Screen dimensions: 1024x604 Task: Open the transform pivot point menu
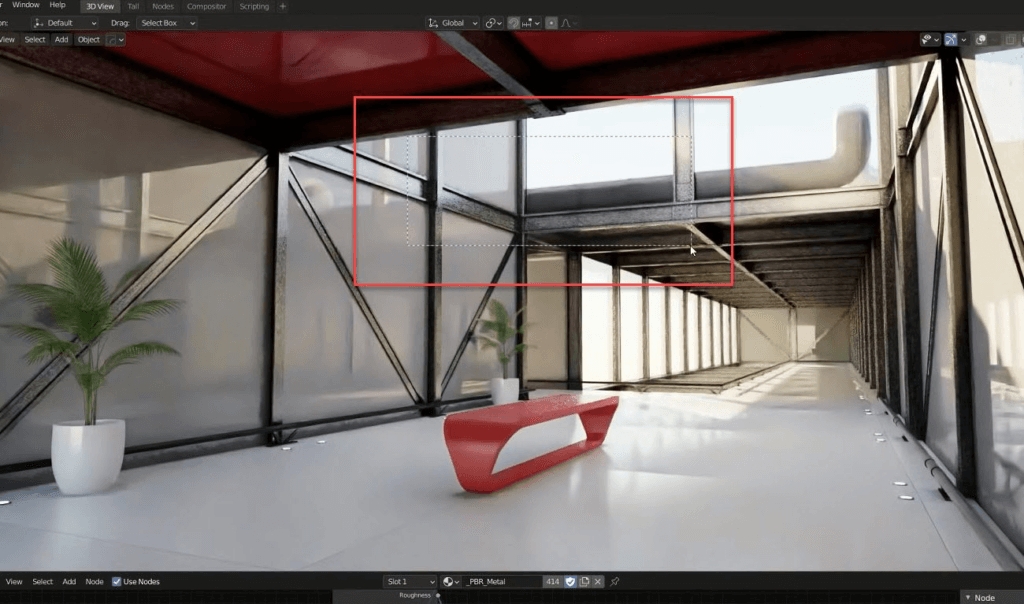pos(494,23)
